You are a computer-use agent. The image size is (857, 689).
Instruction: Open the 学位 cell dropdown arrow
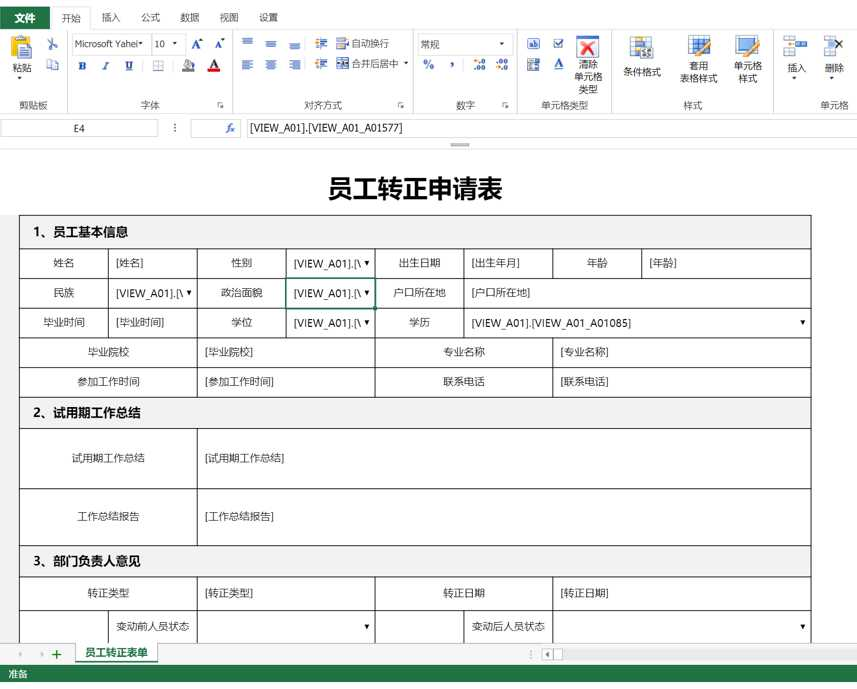coord(367,322)
